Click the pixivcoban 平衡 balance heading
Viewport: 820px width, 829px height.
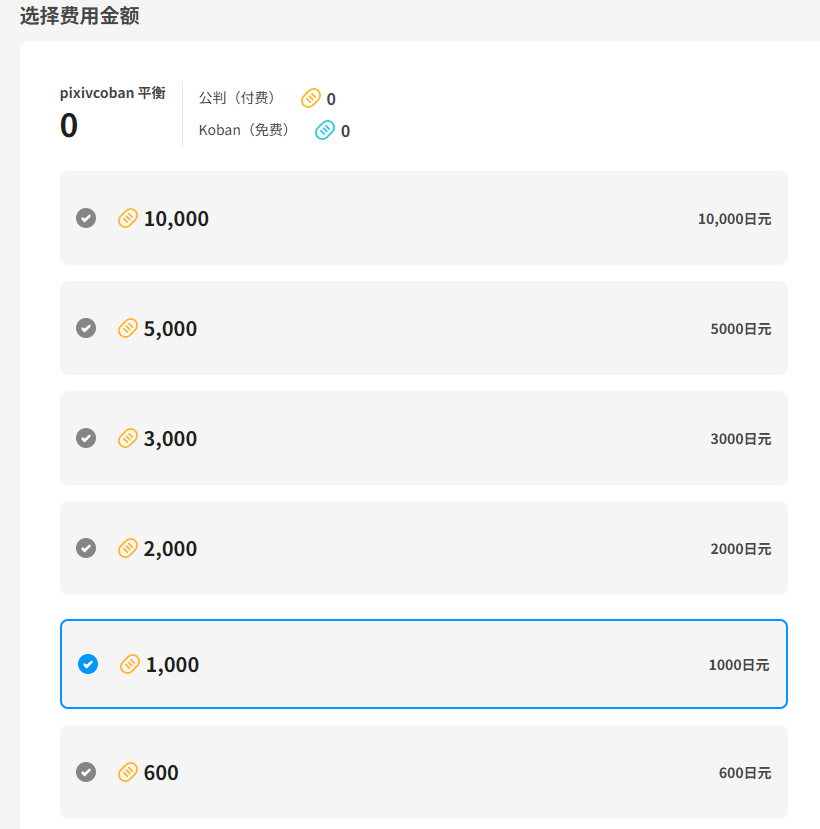pyautogui.click(x=112, y=93)
